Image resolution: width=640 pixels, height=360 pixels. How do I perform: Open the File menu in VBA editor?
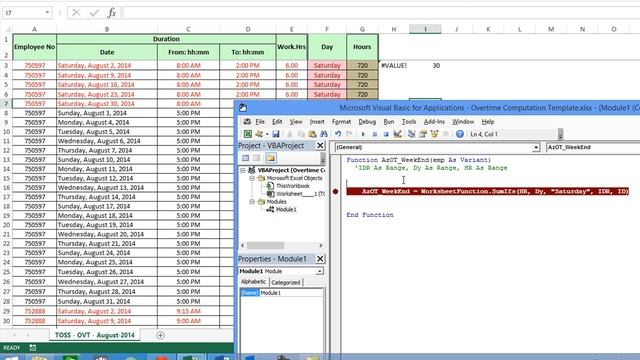coord(260,122)
